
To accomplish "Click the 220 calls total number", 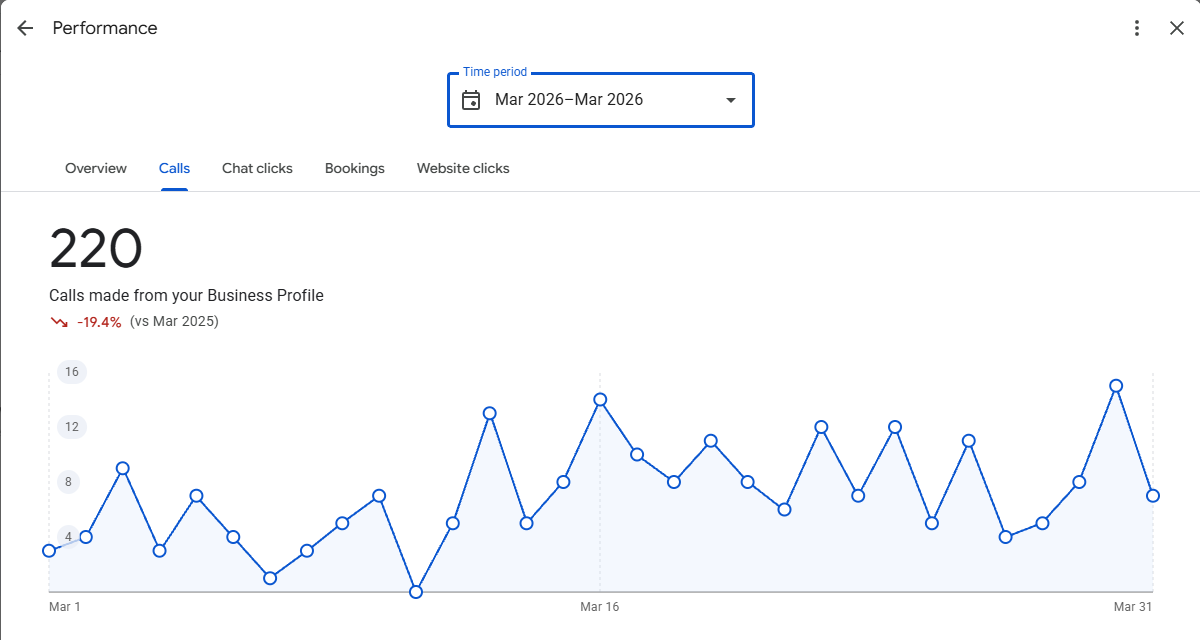I will pos(96,249).
